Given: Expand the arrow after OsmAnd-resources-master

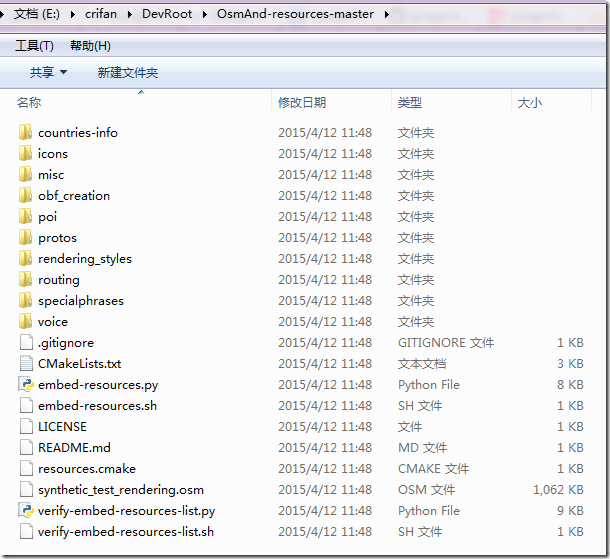Looking at the screenshot, I should click(386, 15).
